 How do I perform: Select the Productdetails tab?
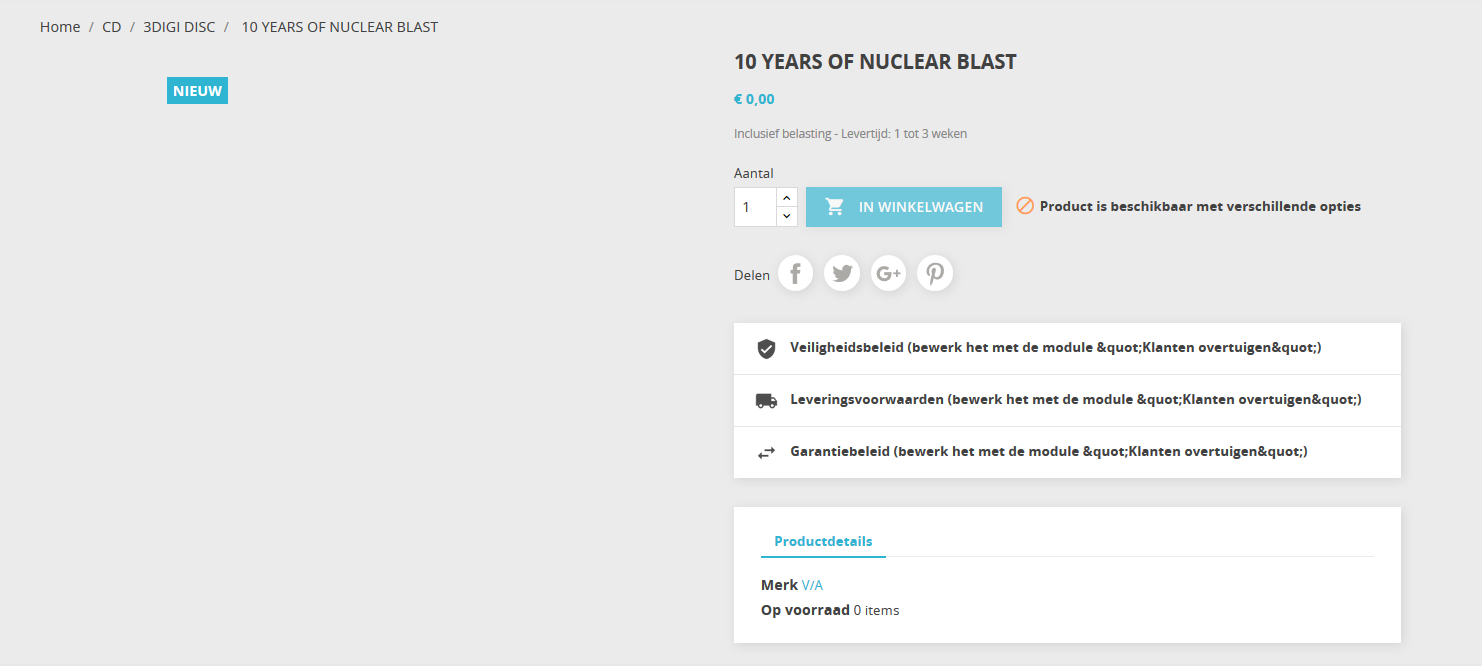(823, 541)
